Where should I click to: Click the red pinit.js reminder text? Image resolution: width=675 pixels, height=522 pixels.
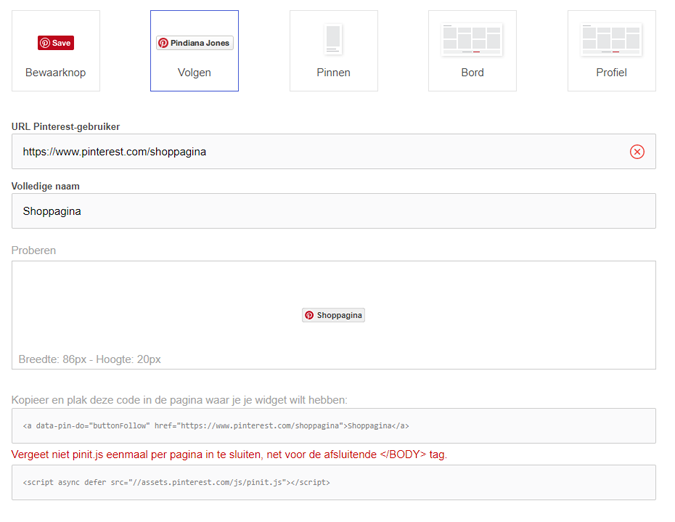pos(229,454)
